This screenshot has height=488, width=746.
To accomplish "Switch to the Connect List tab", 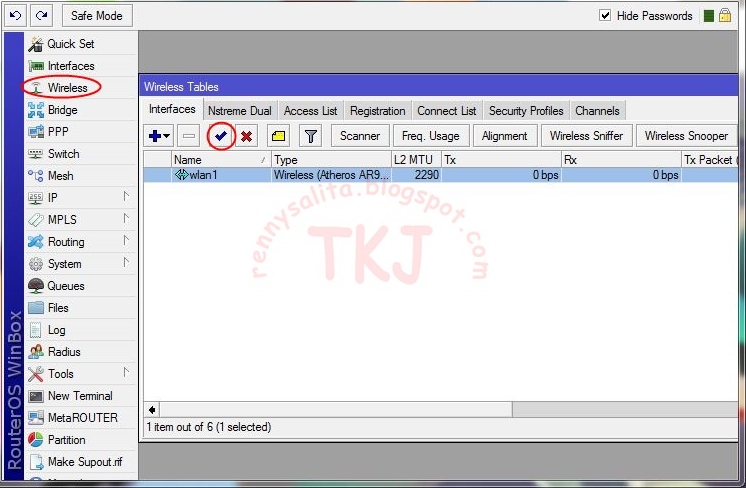I will coord(447,111).
